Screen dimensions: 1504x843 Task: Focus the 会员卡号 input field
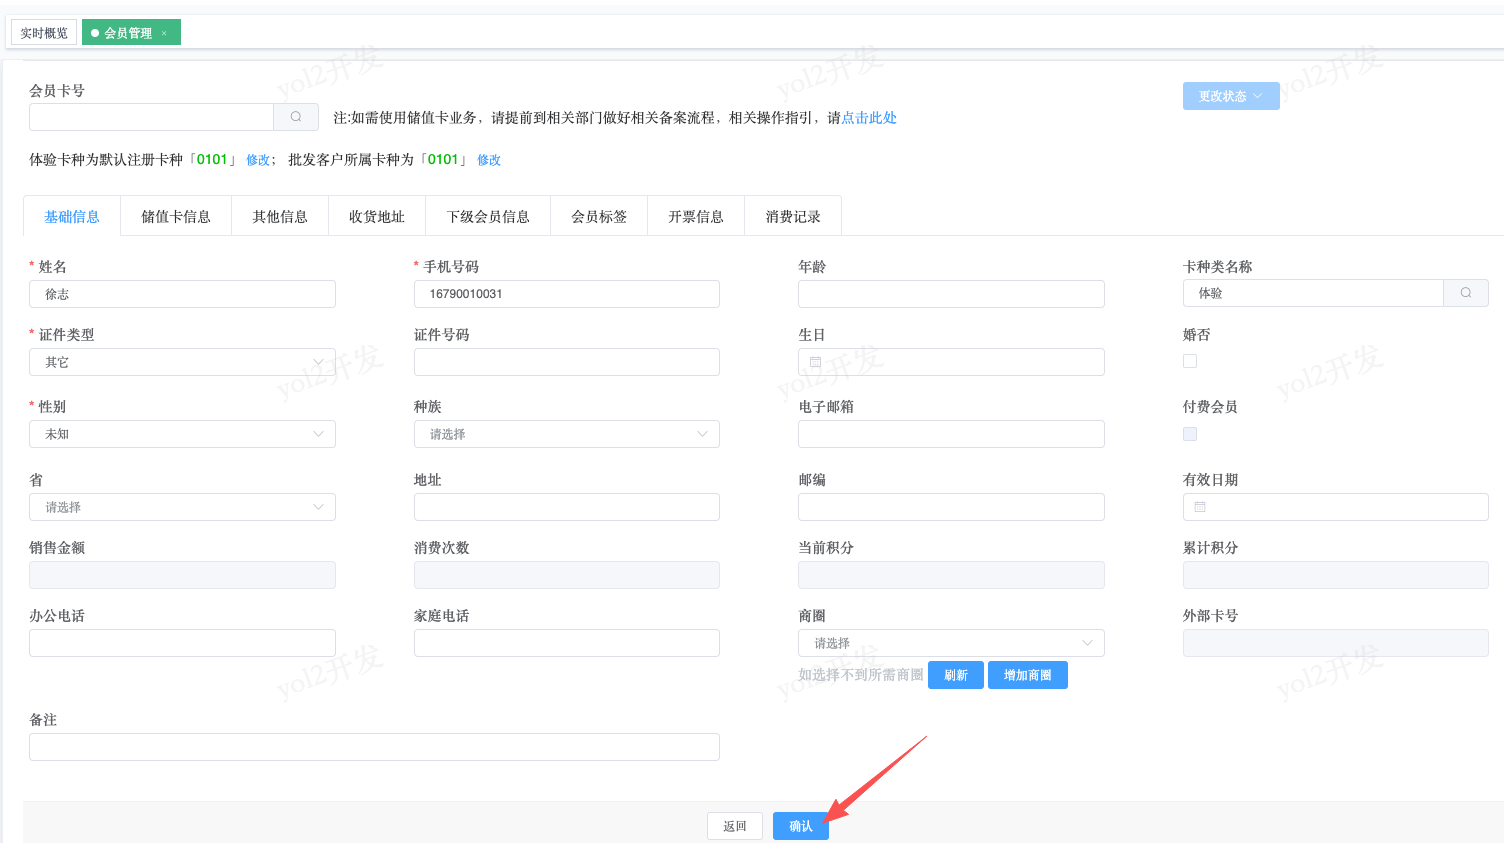151,117
